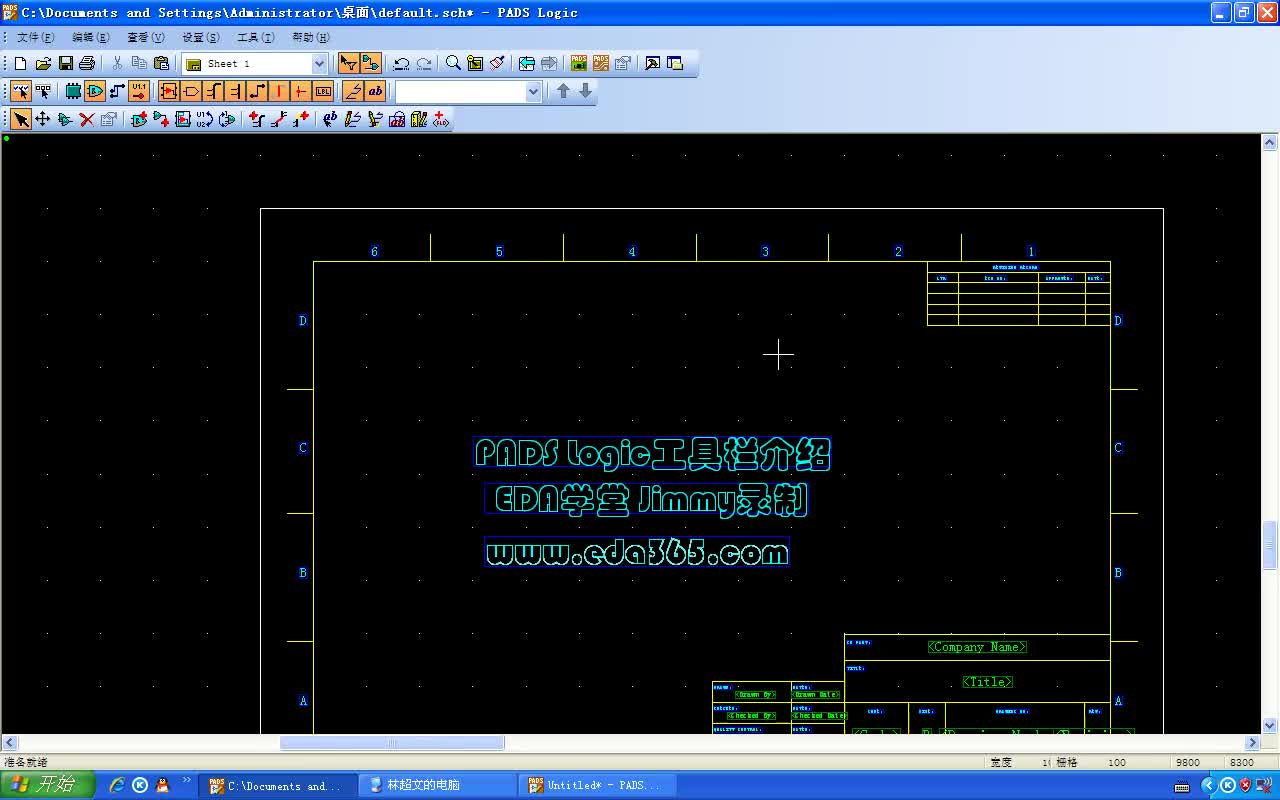Toggle the Pins (U1.1) selection filter

pyautogui.click(x=139, y=91)
